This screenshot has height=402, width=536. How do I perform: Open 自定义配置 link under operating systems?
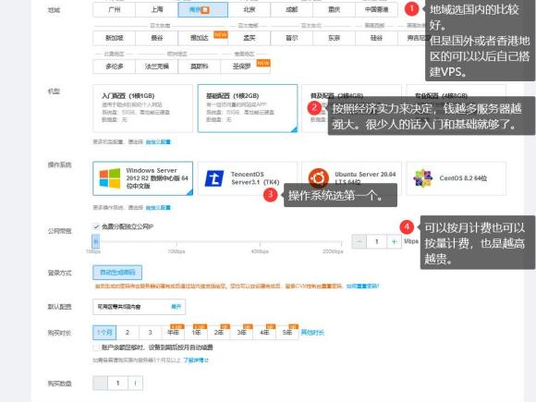click(158, 207)
